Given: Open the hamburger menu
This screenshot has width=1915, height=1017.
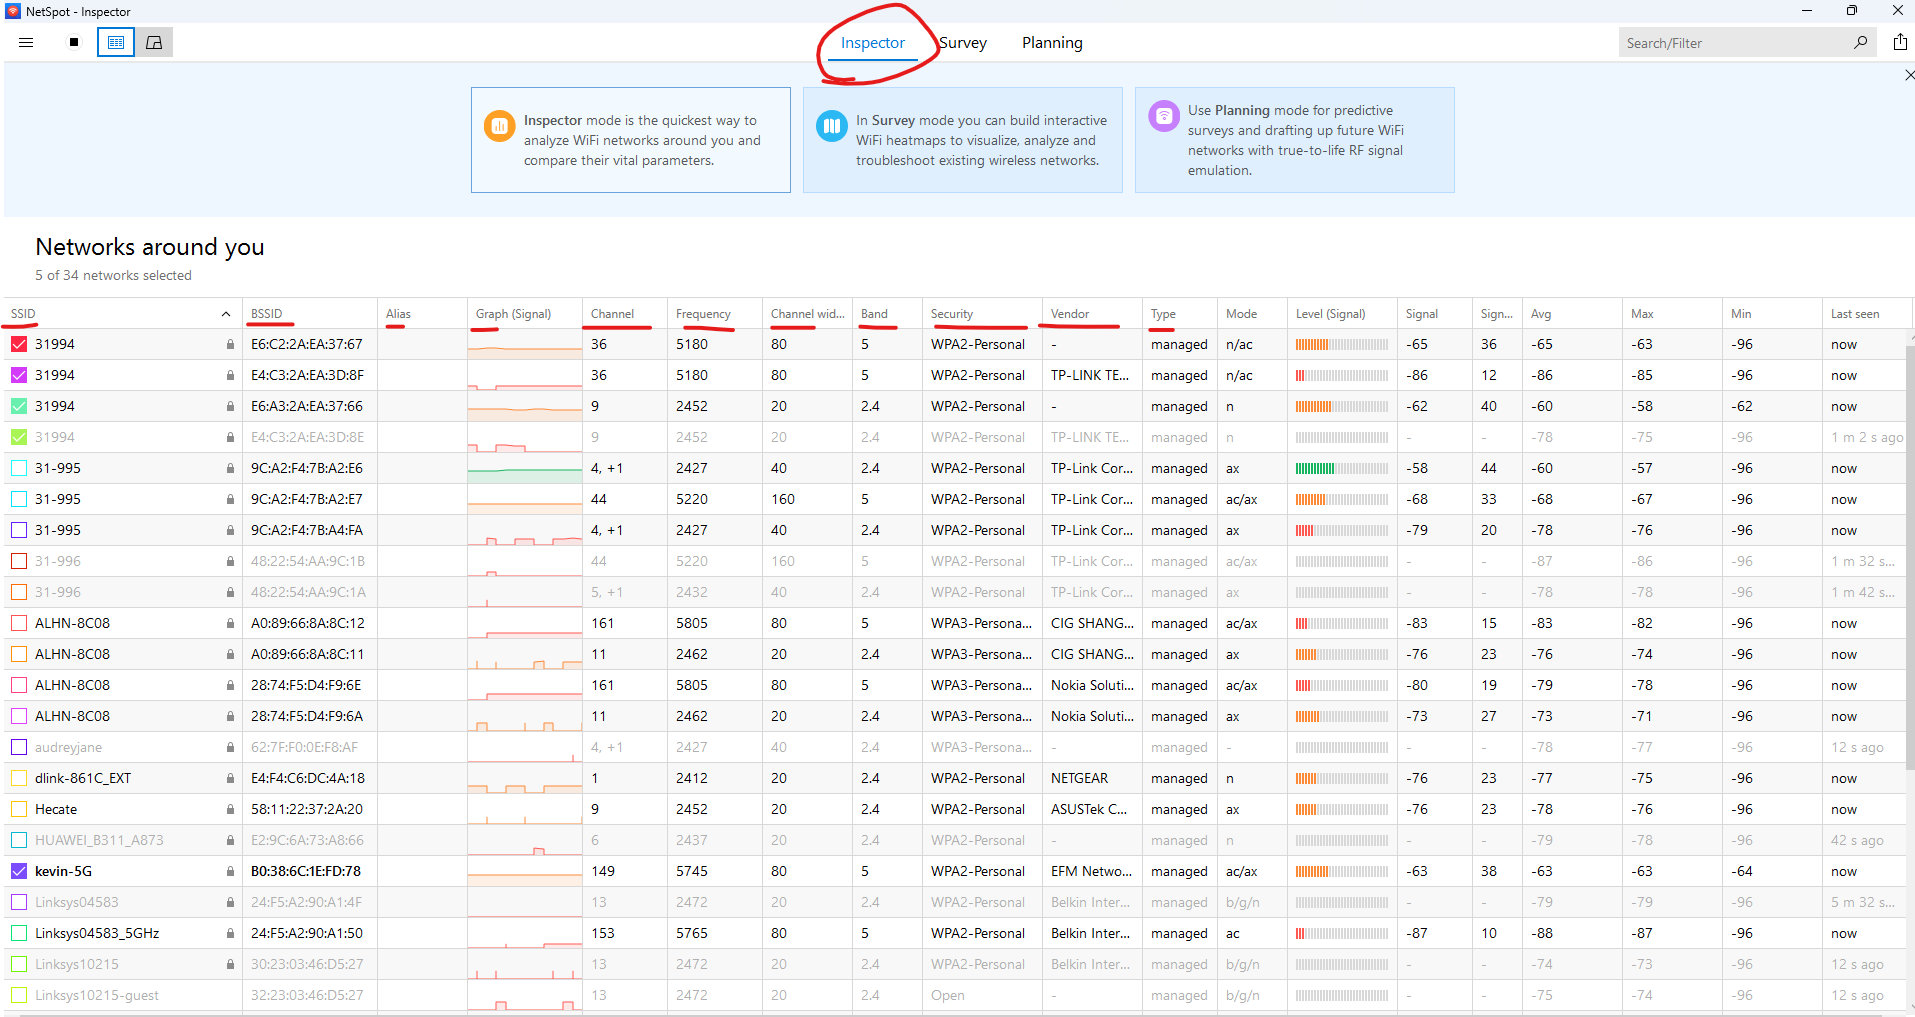Looking at the screenshot, I should [26, 42].
